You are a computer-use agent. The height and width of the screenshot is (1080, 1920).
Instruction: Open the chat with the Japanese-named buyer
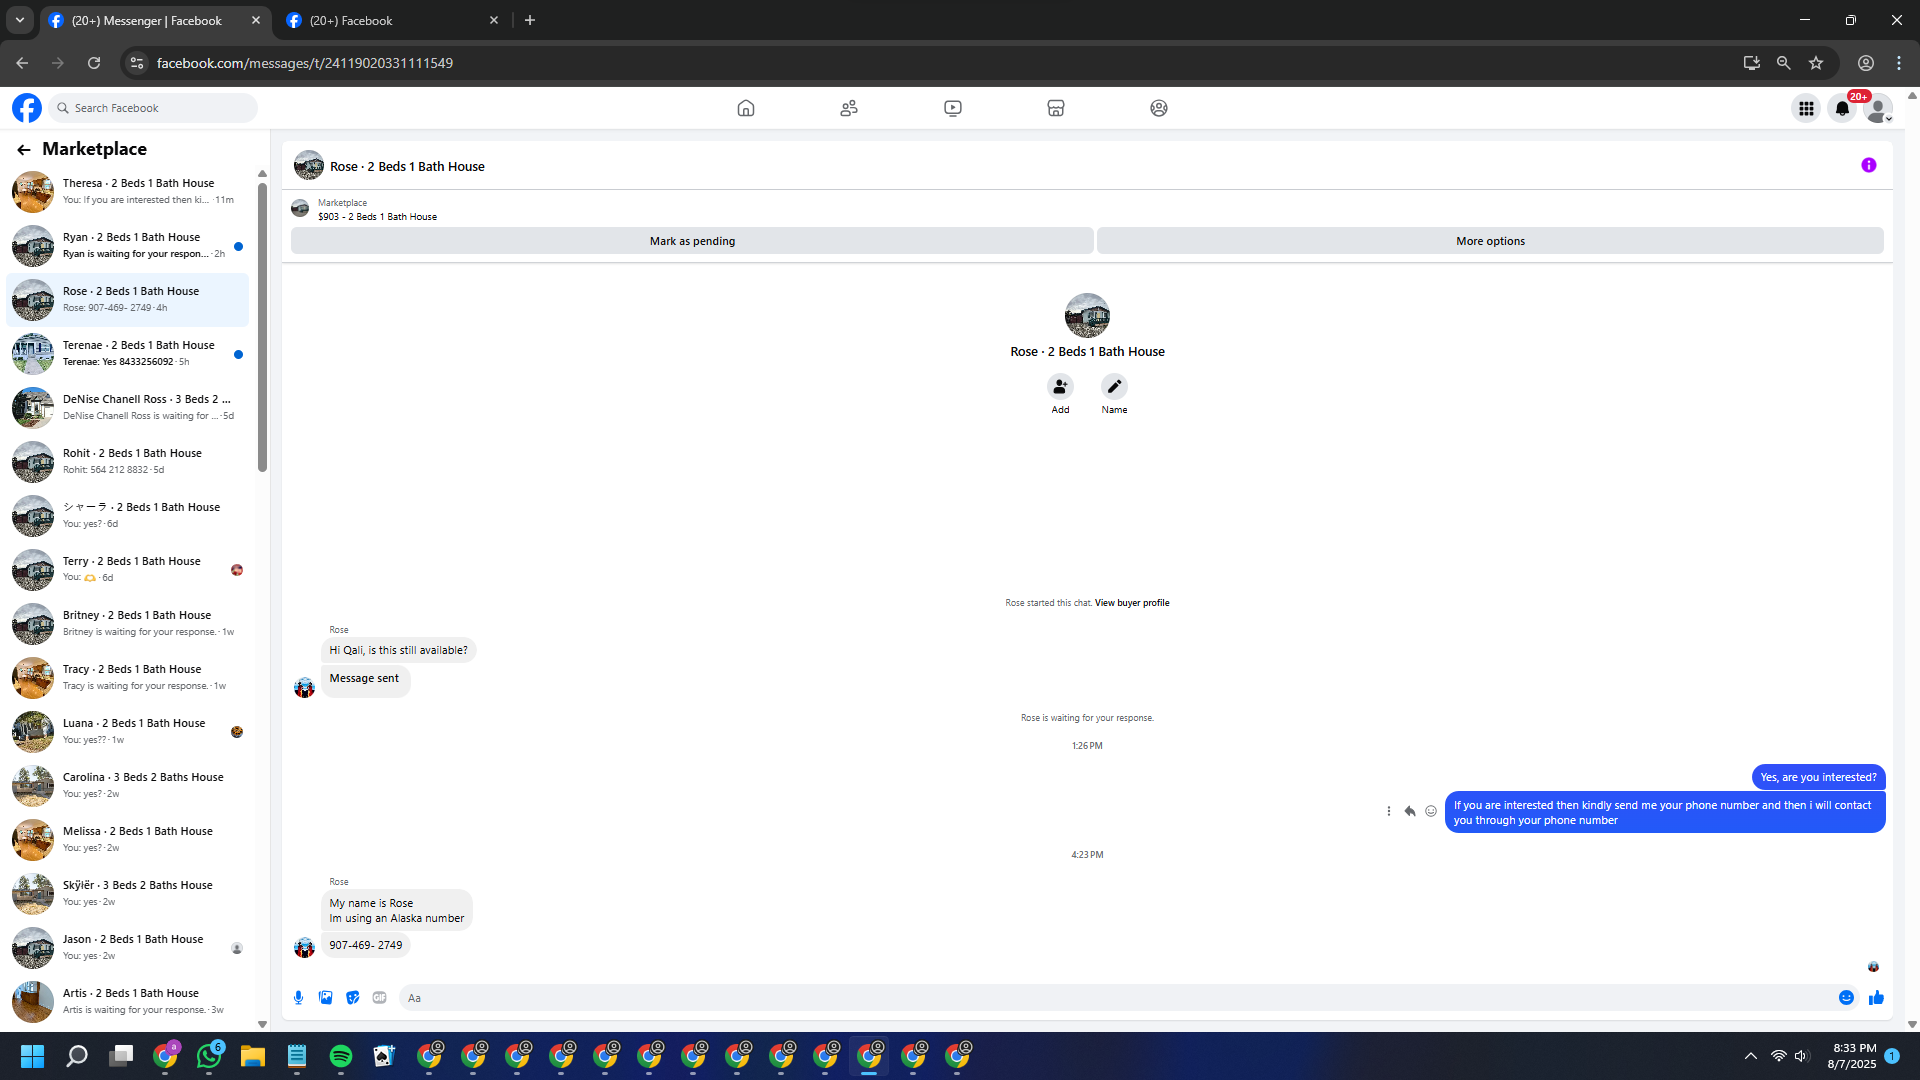(128, 516)
